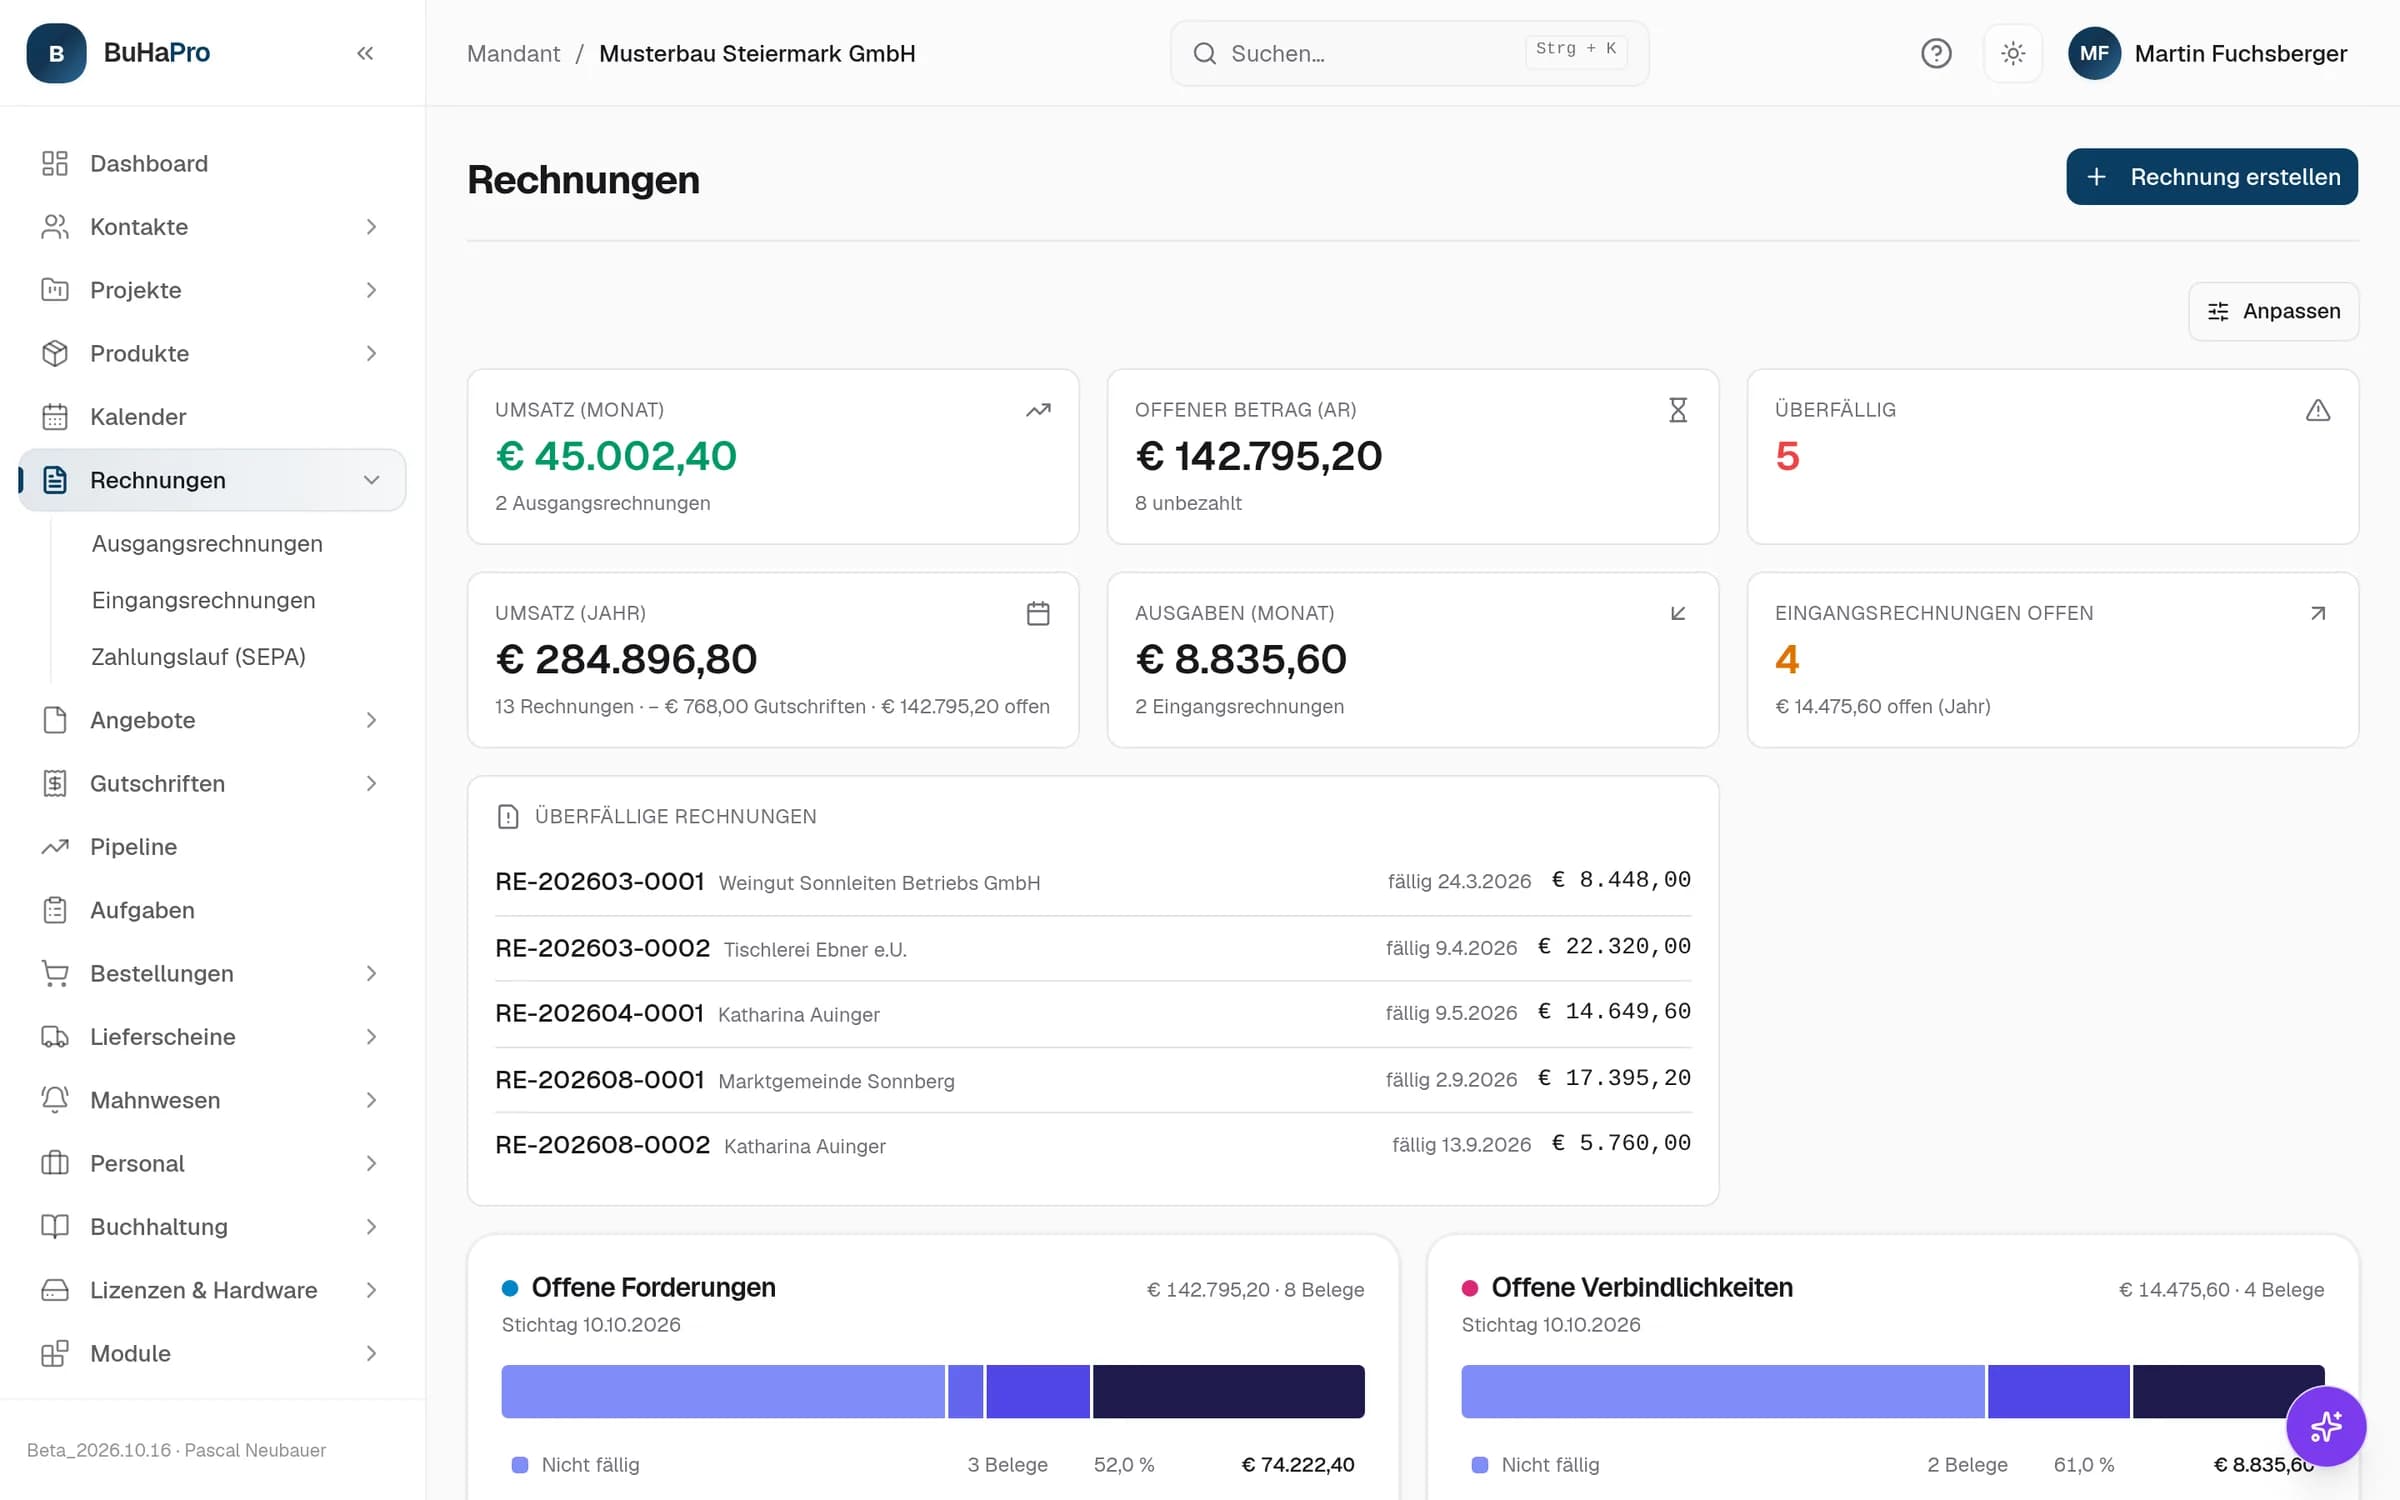Click the Umsatz (Monat) € 45.002,40 card
This screenshot has width=2400, height=1500.
(773, 457)
